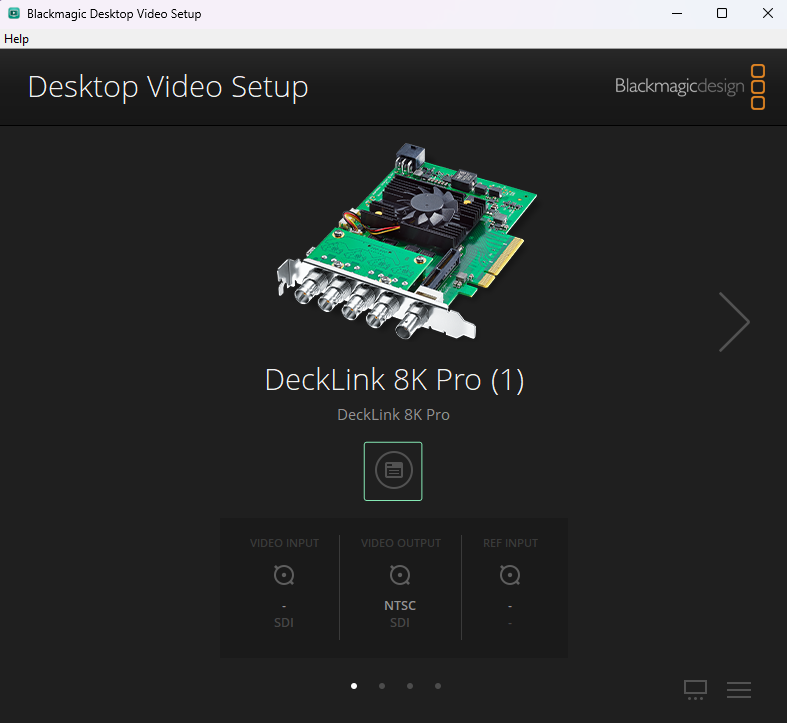The height and width of the screenshot is (723, 787).
Task: Click the Desktop Video Setup heading
Action: pyautogui.click(x=168, y=87)
